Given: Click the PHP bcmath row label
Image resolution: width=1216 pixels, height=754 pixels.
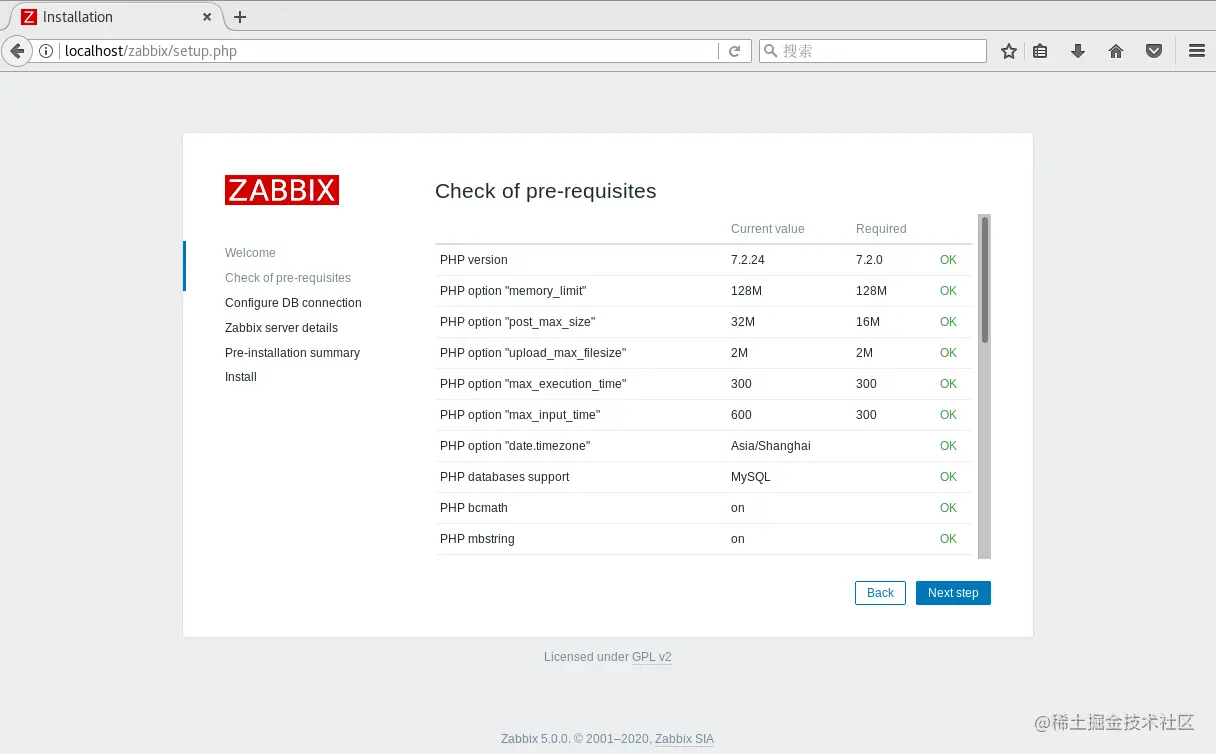Looking at the screenshot, I should point(474,508).
